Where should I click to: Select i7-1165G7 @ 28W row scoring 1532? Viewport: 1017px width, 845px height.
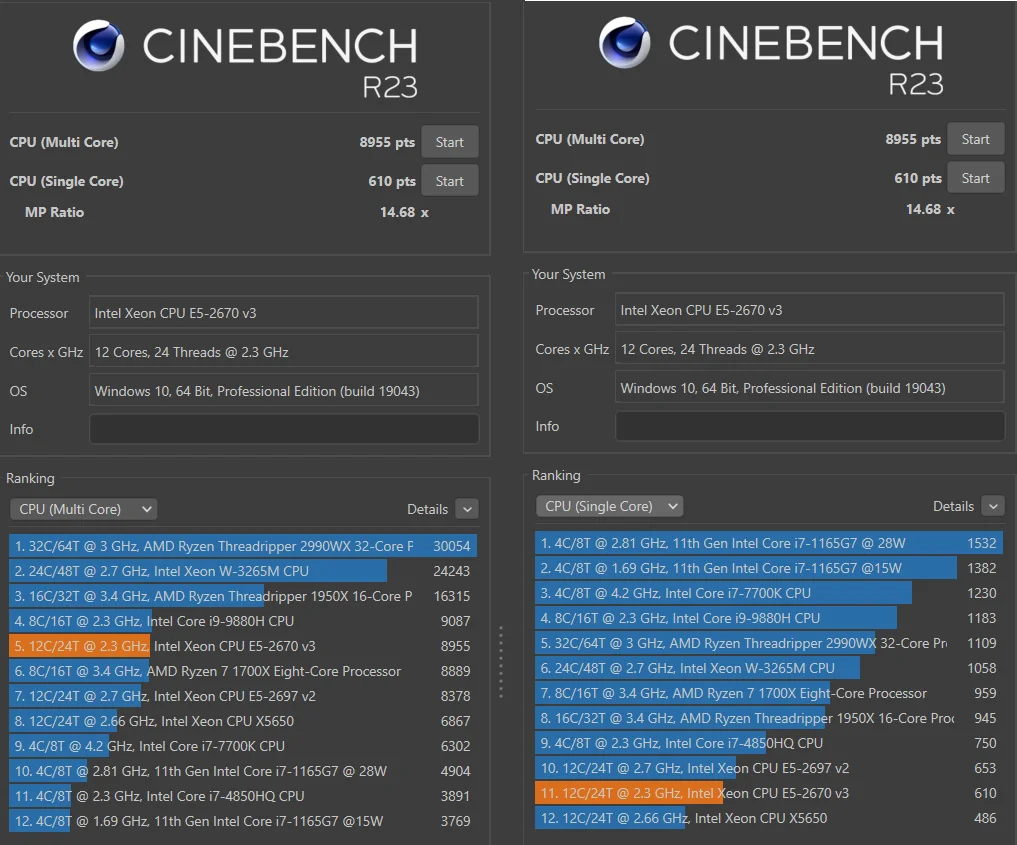click(769, 543)
